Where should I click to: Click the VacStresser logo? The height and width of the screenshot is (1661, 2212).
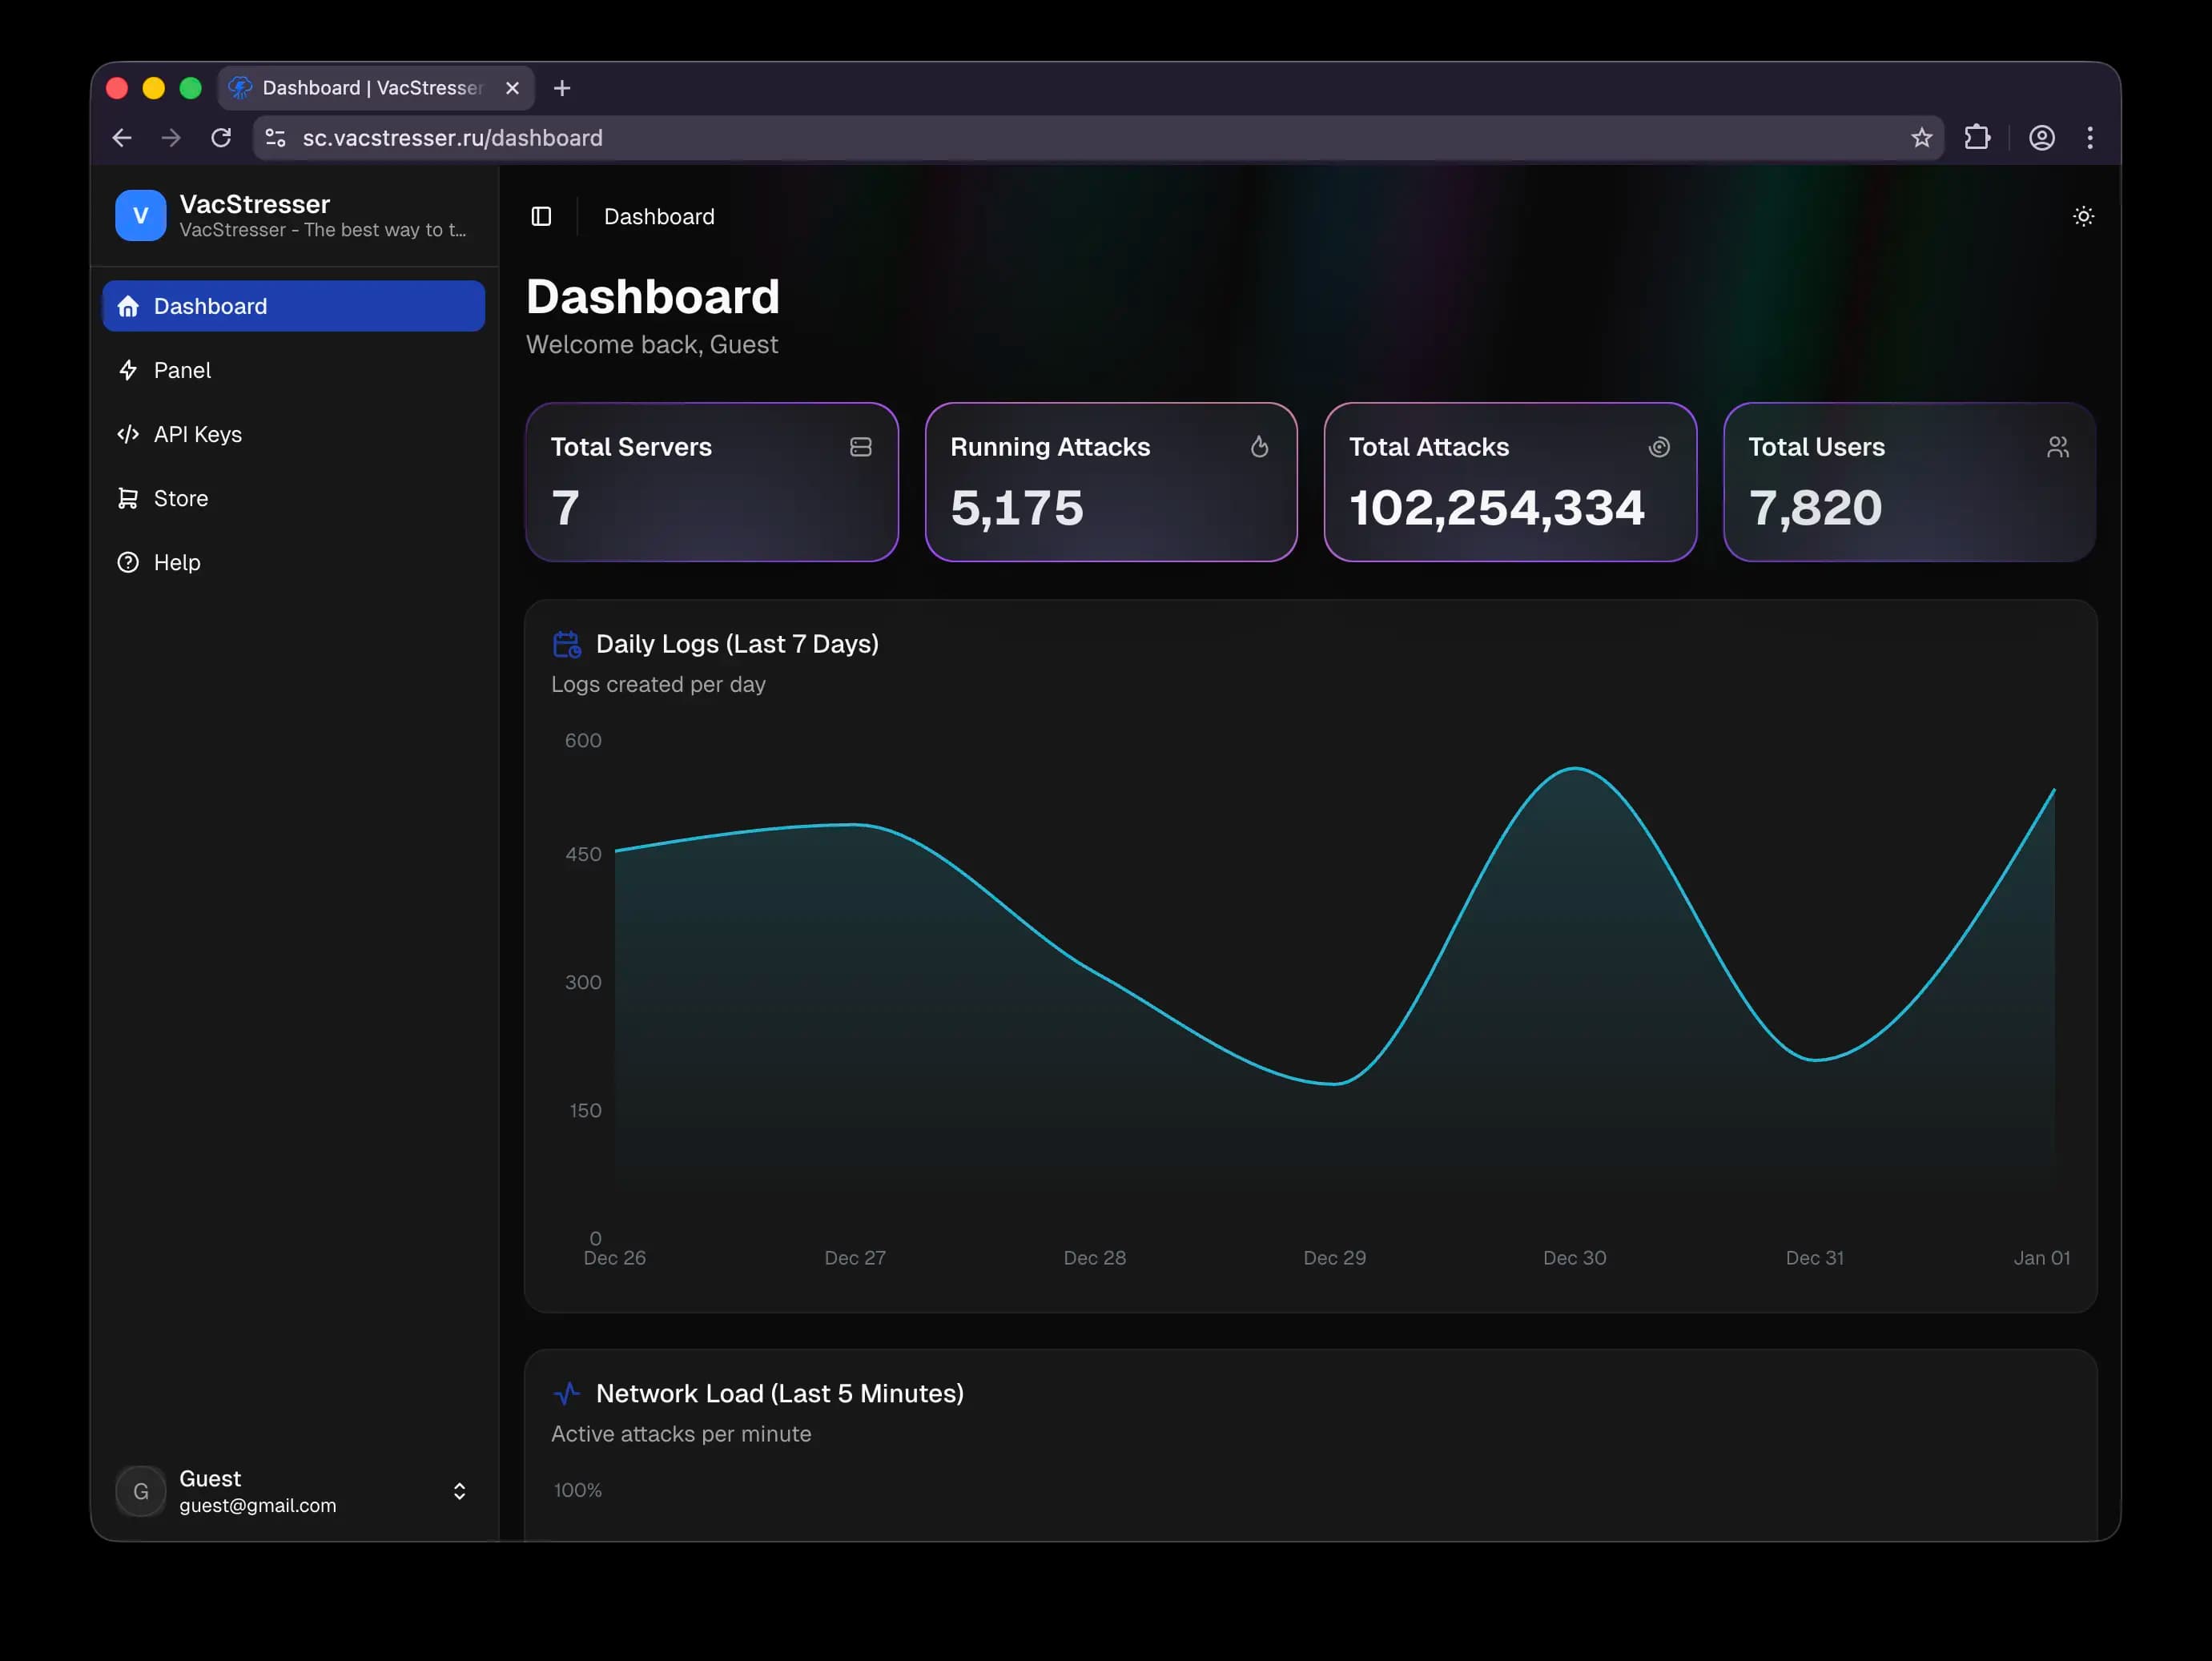tap(140, 215)
